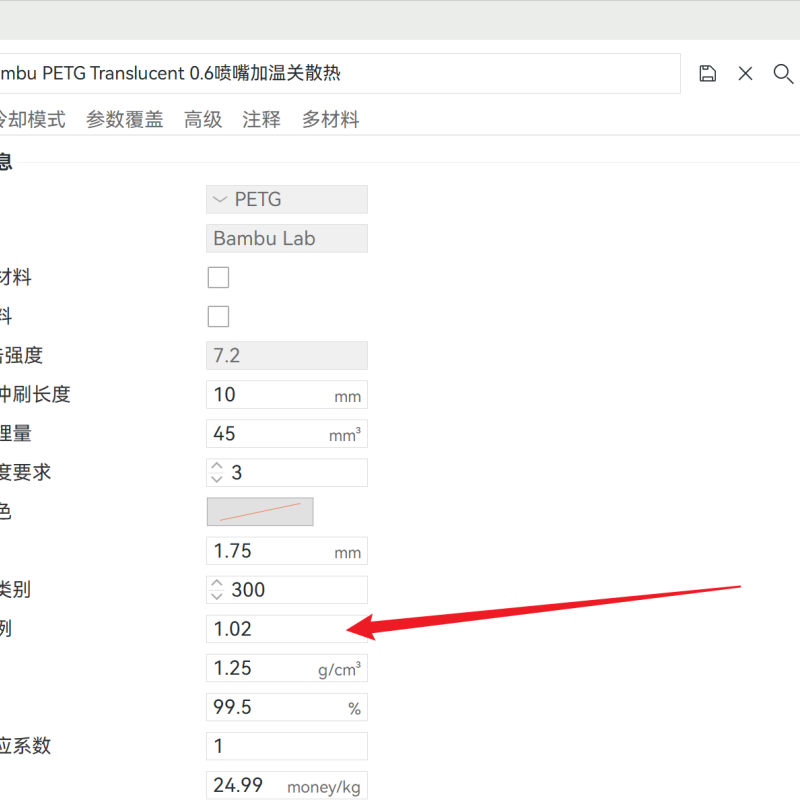Screen dimensions: 800x800
Task: Click the X icon beside the preset name
Action: tap(745, 73)
